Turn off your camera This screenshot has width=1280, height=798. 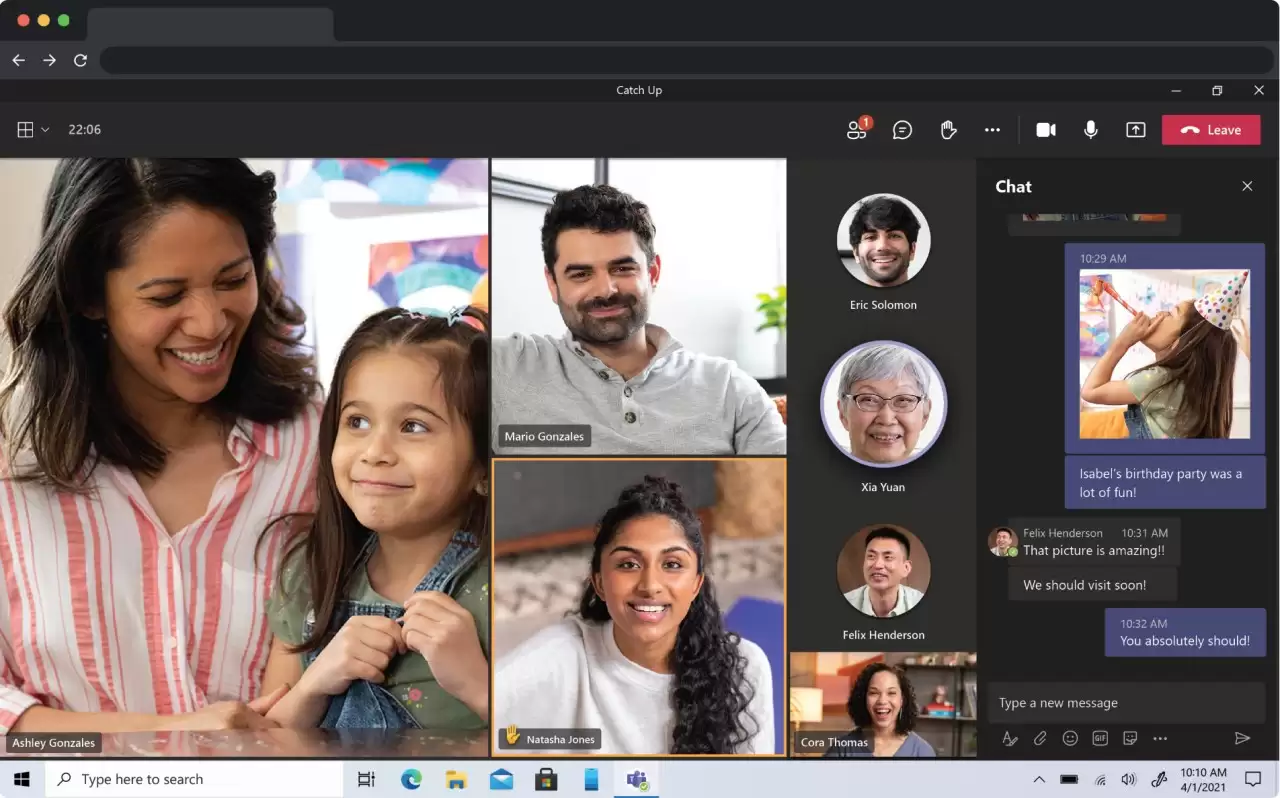(1045, 129)
